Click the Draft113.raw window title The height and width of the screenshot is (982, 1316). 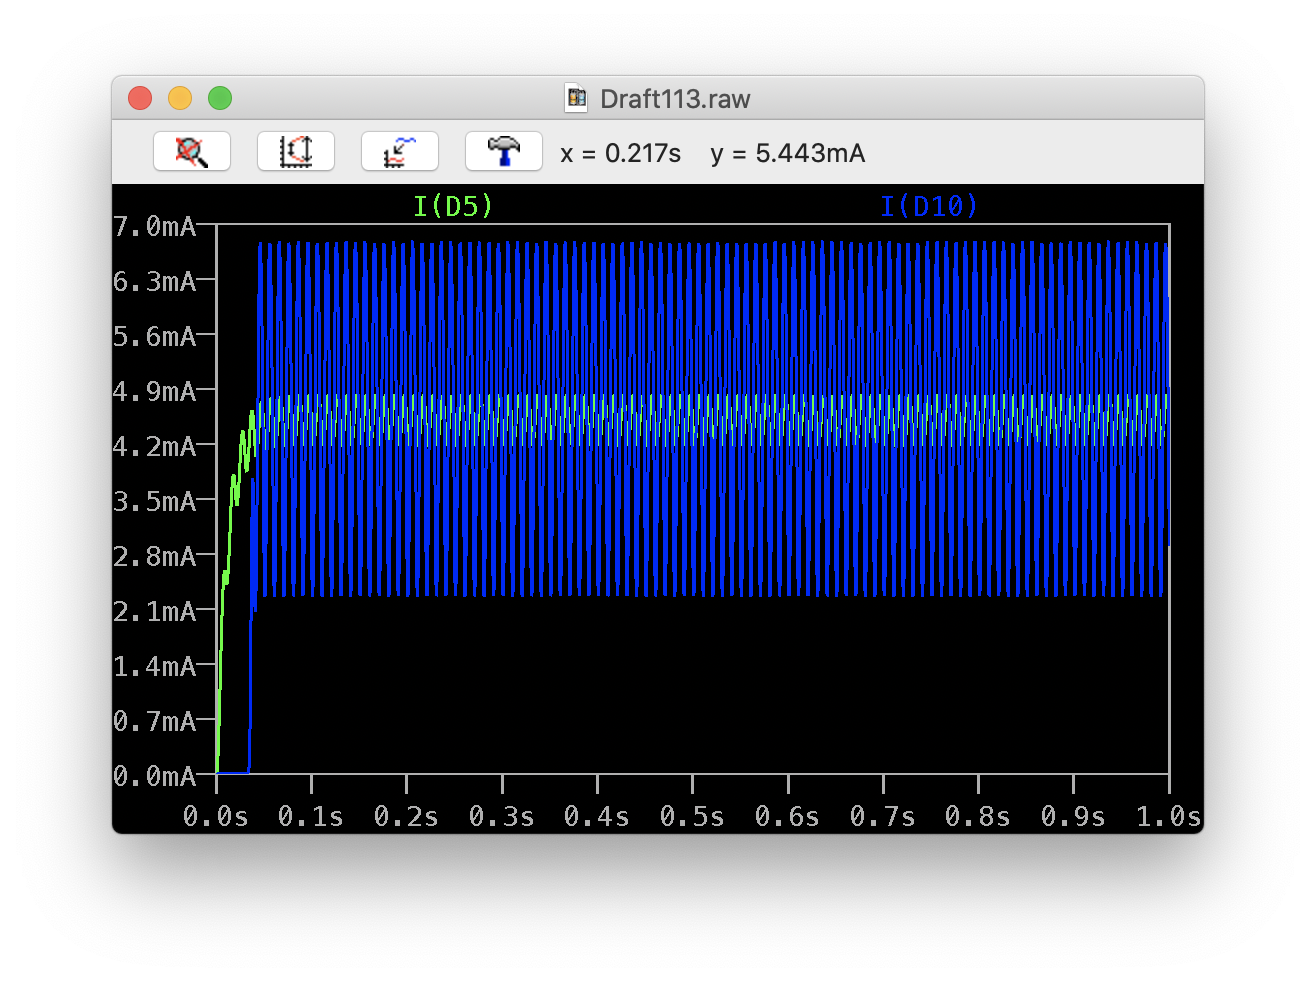675,99
